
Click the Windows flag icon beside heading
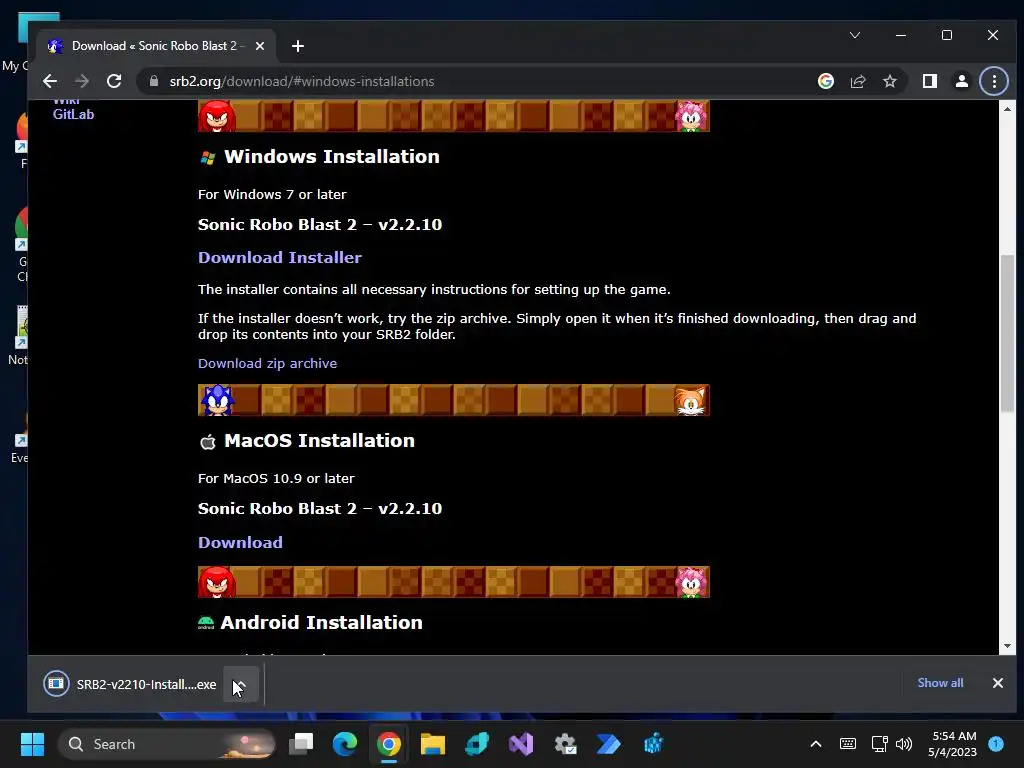(x=208, y=157)
